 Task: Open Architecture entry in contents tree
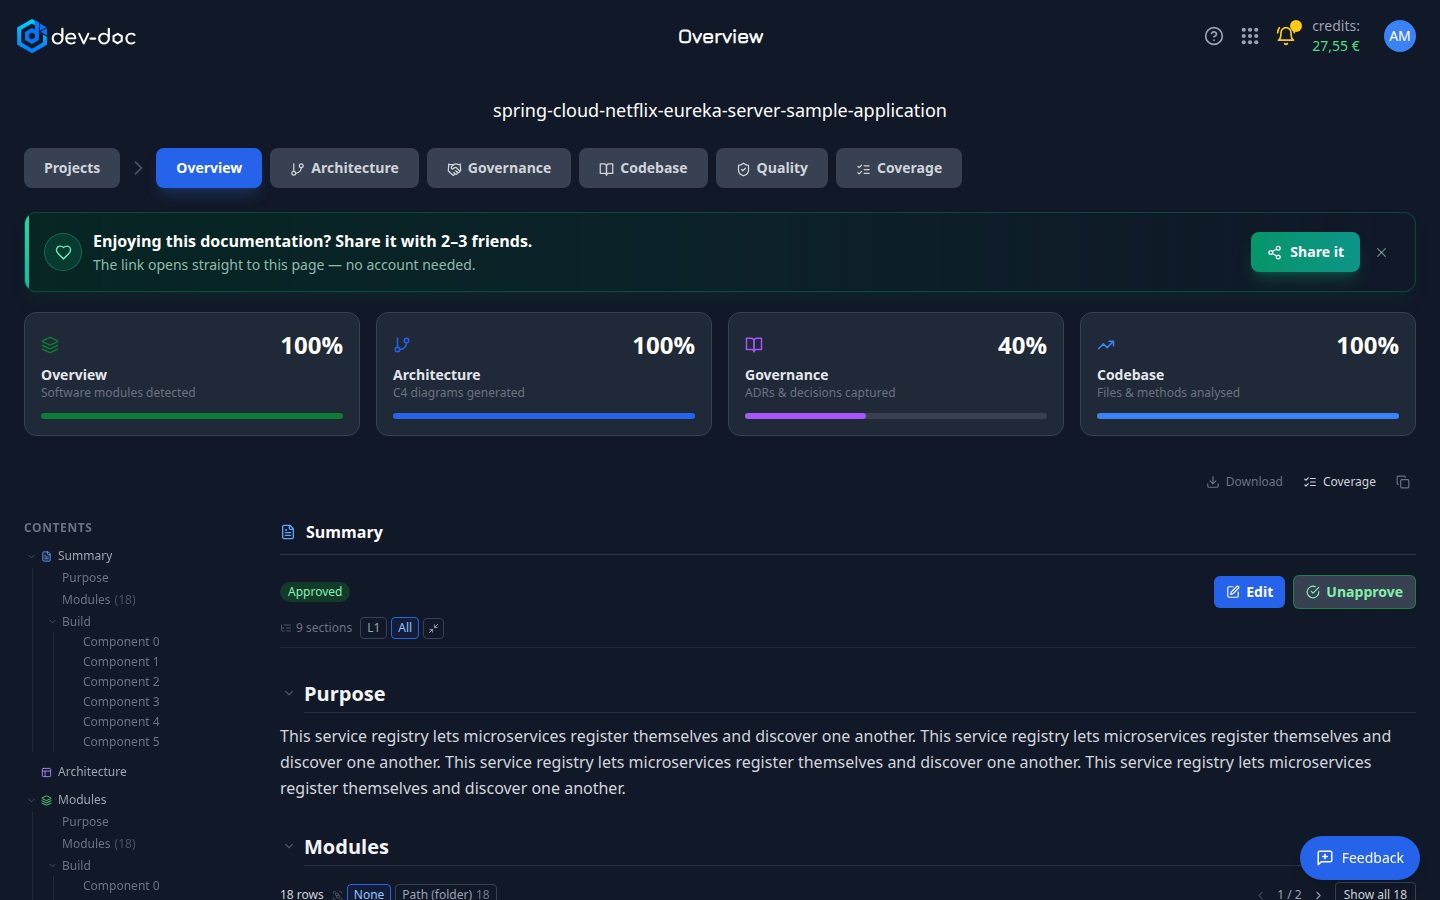click(92, 772)
